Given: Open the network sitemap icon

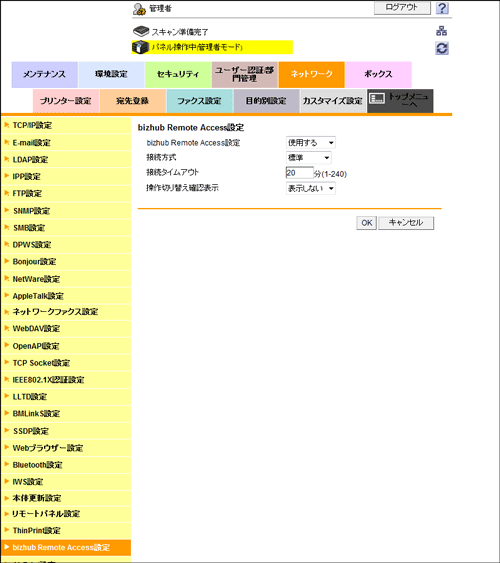Looking at the screenshot, I should (441, 31).
